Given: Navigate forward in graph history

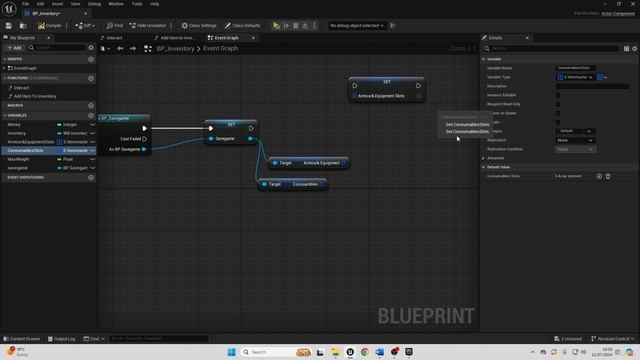Looking at the screenshot, I should [x=133, y=49].
